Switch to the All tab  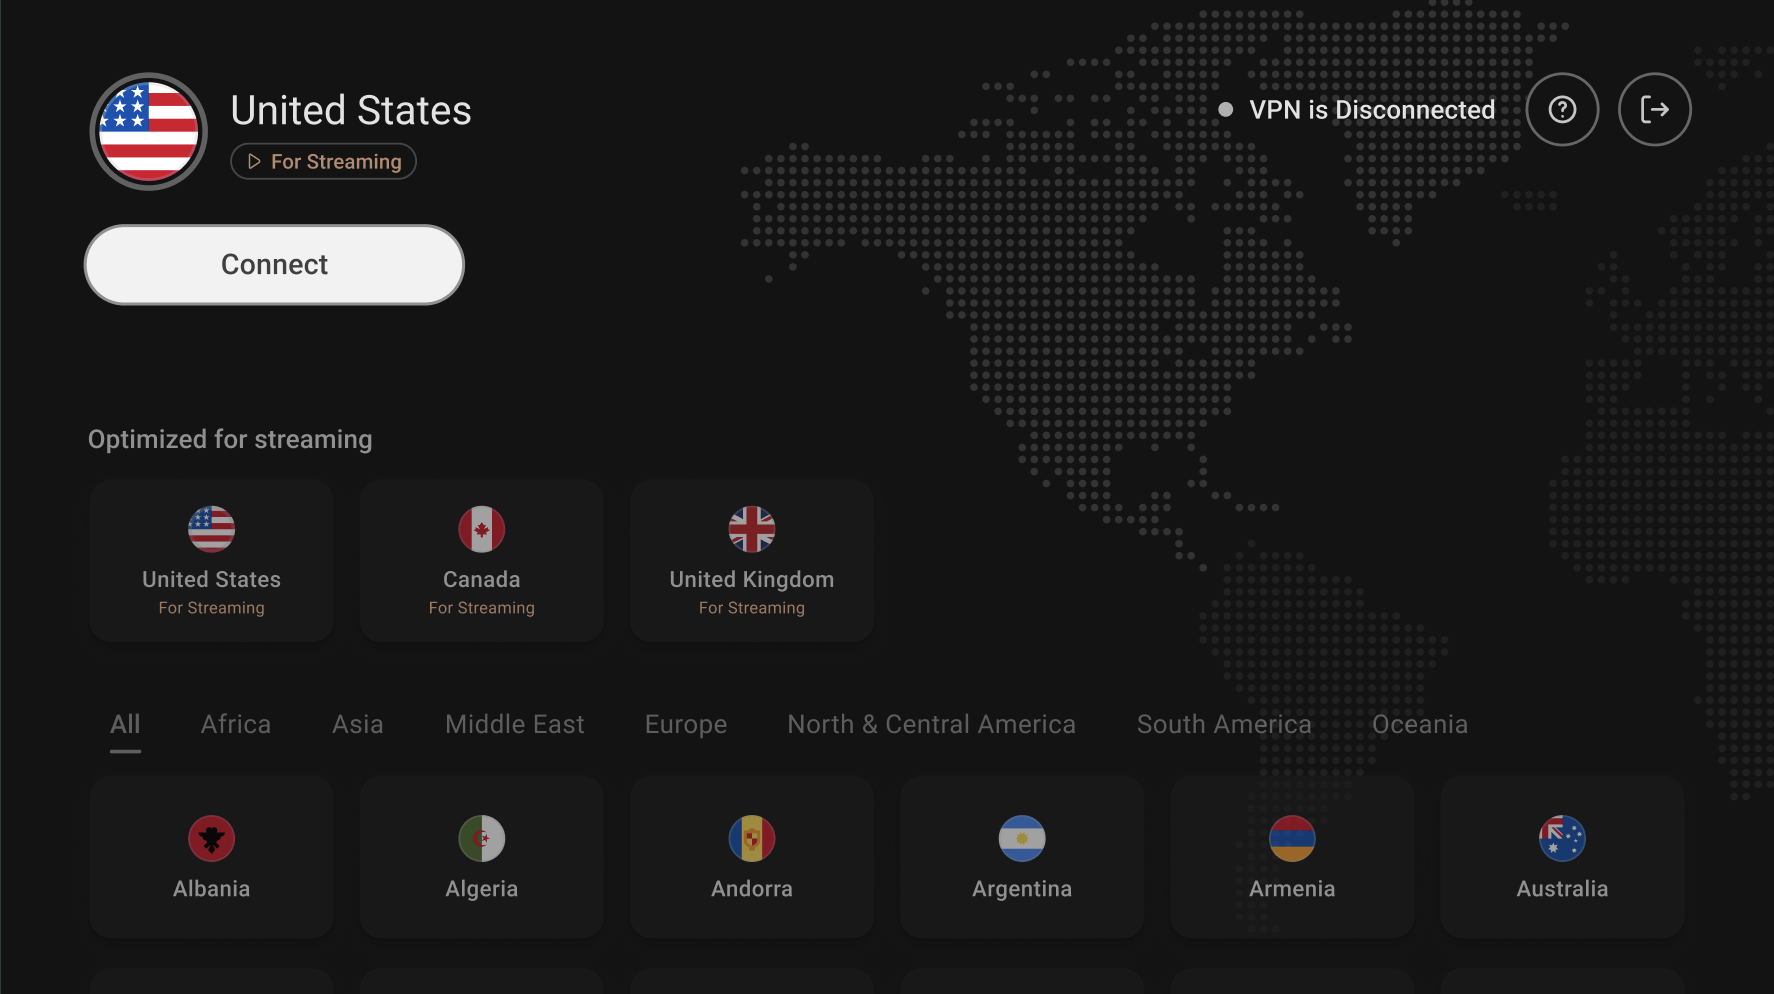click(x=125, y=725)
